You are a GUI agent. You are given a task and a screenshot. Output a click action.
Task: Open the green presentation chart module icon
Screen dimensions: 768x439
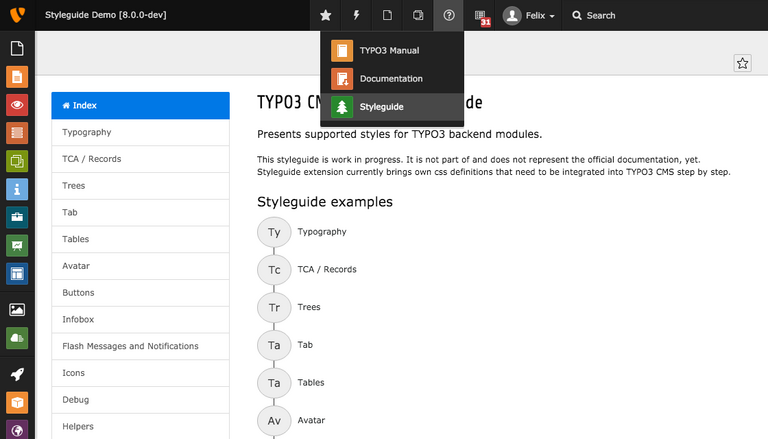pyautogui.click(x=17, y=245)
